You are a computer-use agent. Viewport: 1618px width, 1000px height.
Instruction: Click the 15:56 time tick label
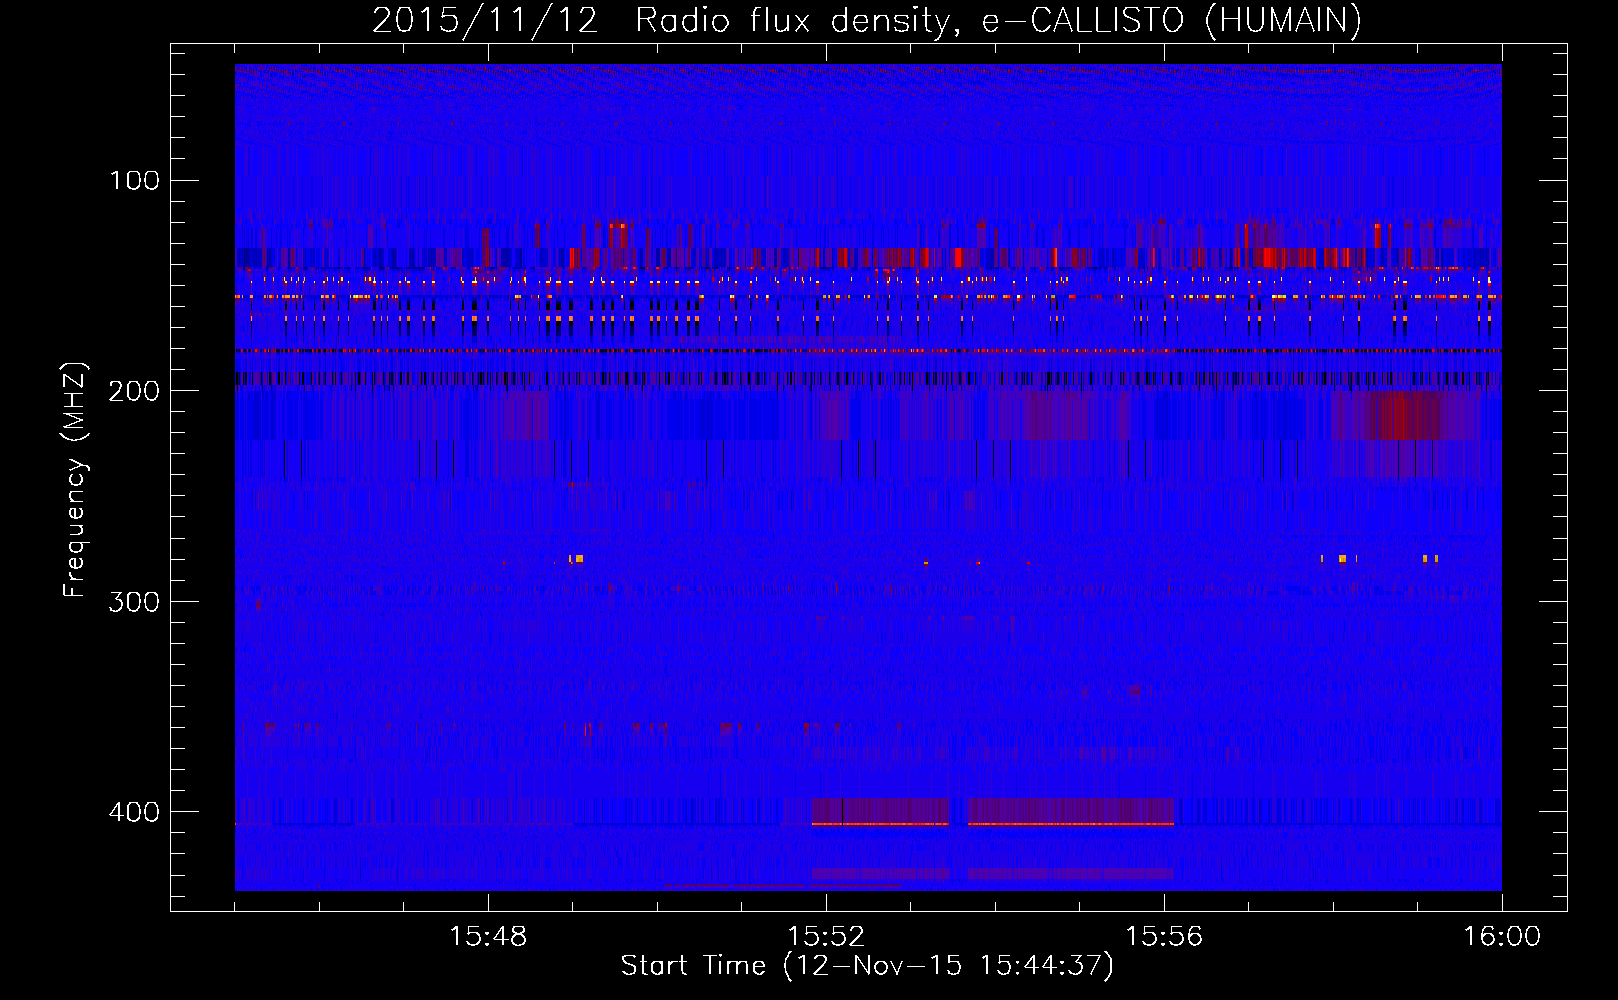point(1164,937)
